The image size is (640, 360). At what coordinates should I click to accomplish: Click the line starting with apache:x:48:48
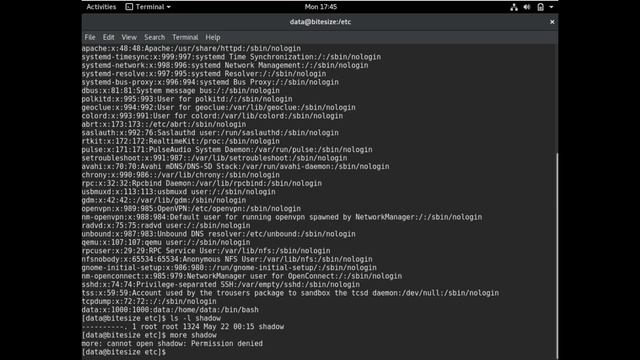(x=191, y=48)
